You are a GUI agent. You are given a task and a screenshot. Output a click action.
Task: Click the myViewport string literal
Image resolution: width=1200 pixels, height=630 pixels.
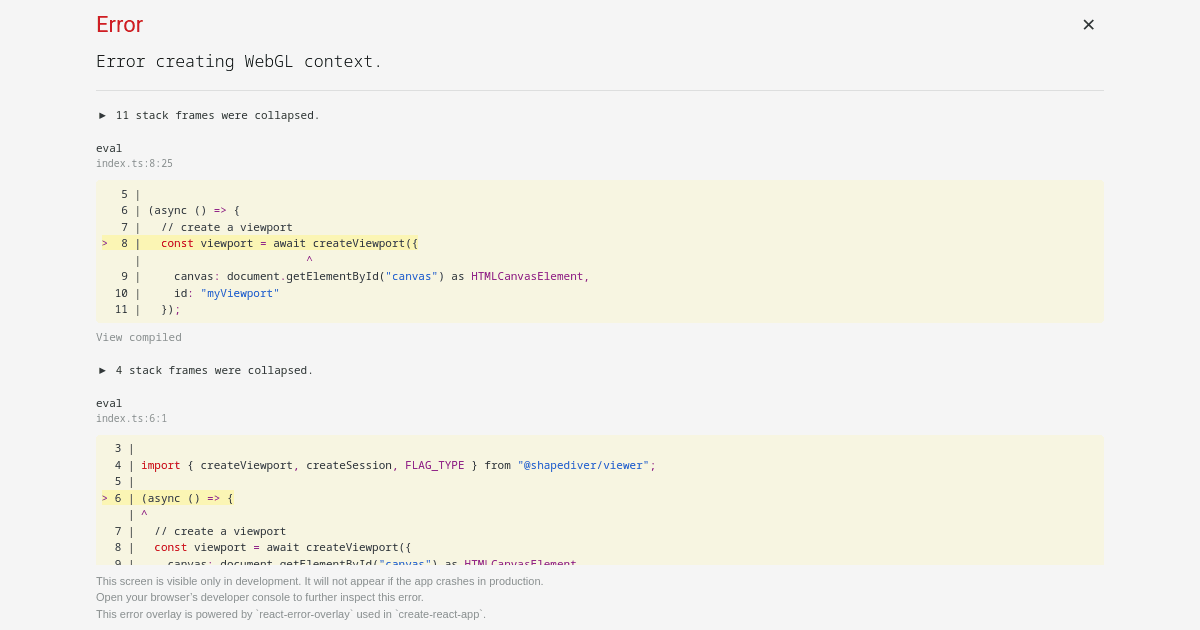click(x=238, y=293)
